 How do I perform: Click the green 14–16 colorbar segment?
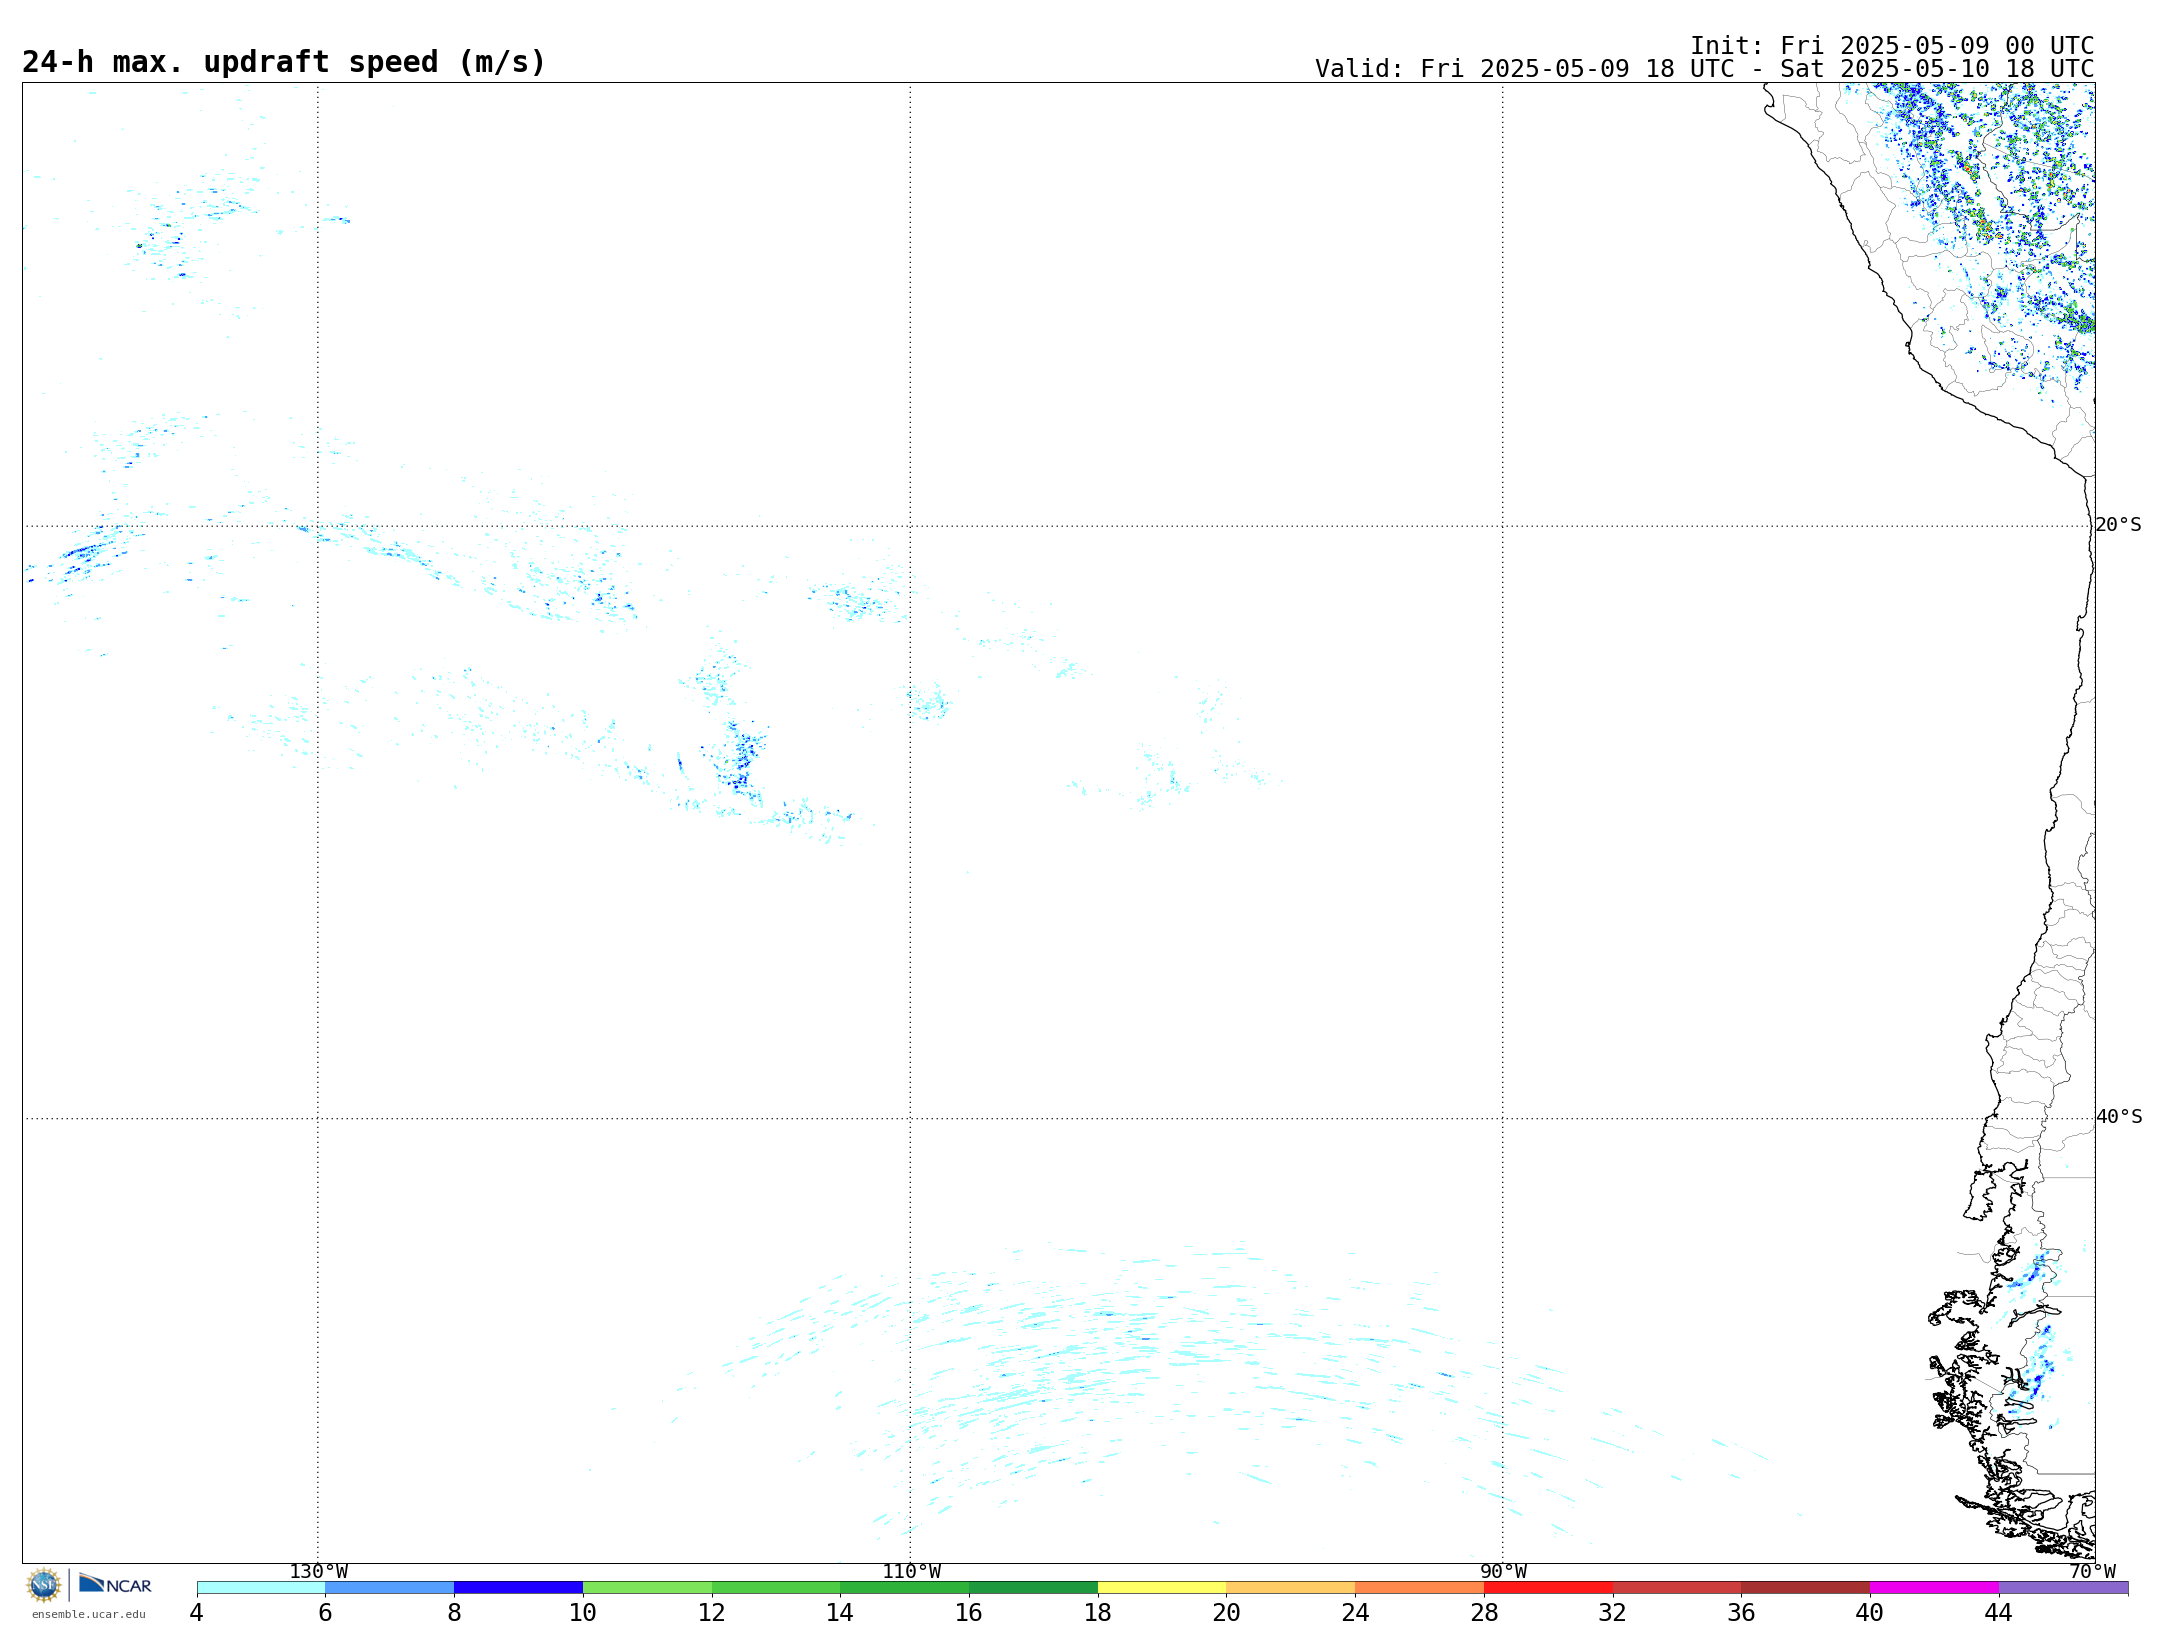point(905,1588)
